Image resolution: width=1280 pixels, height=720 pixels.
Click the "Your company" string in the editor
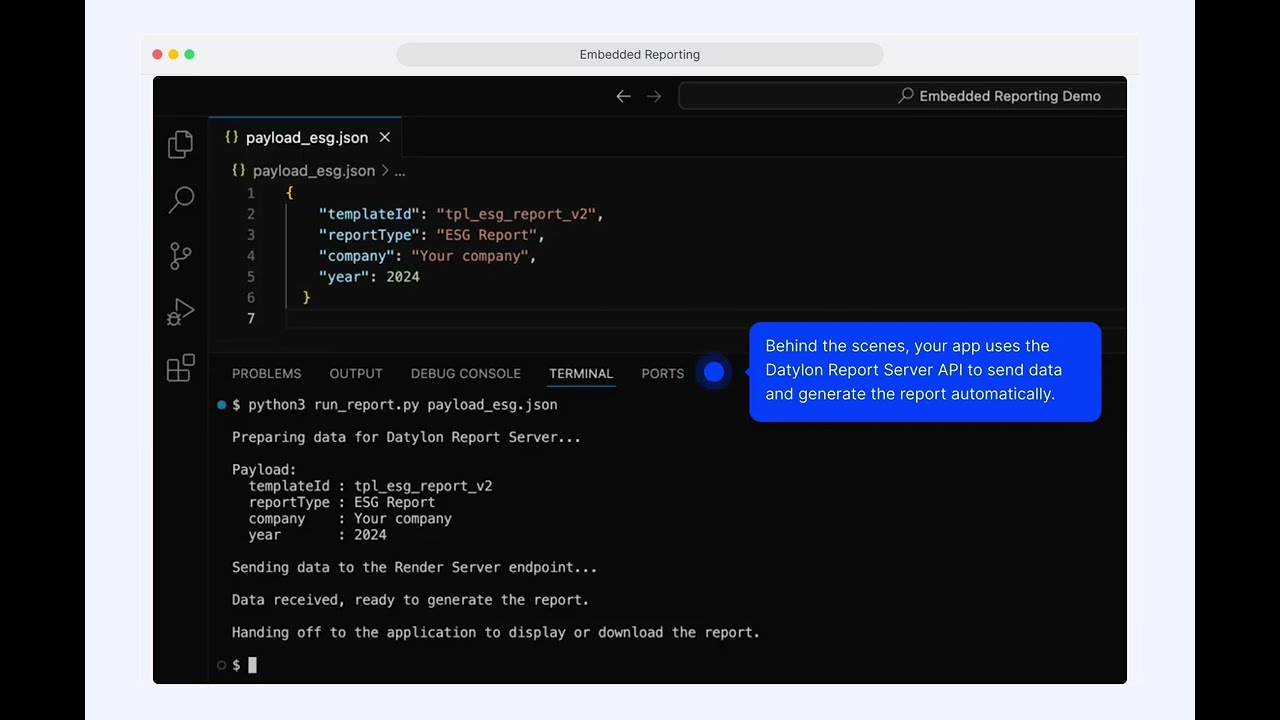[x=470, y=256]
